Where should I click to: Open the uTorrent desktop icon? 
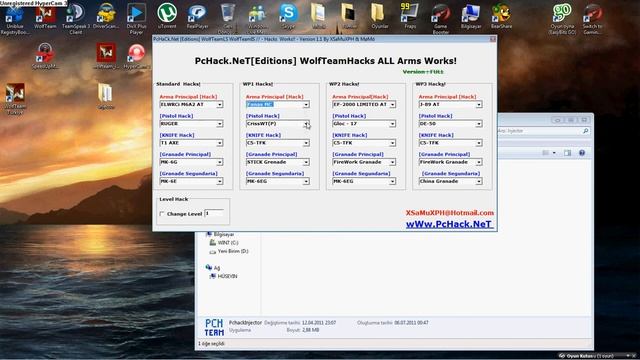click(x=167, y=16)
